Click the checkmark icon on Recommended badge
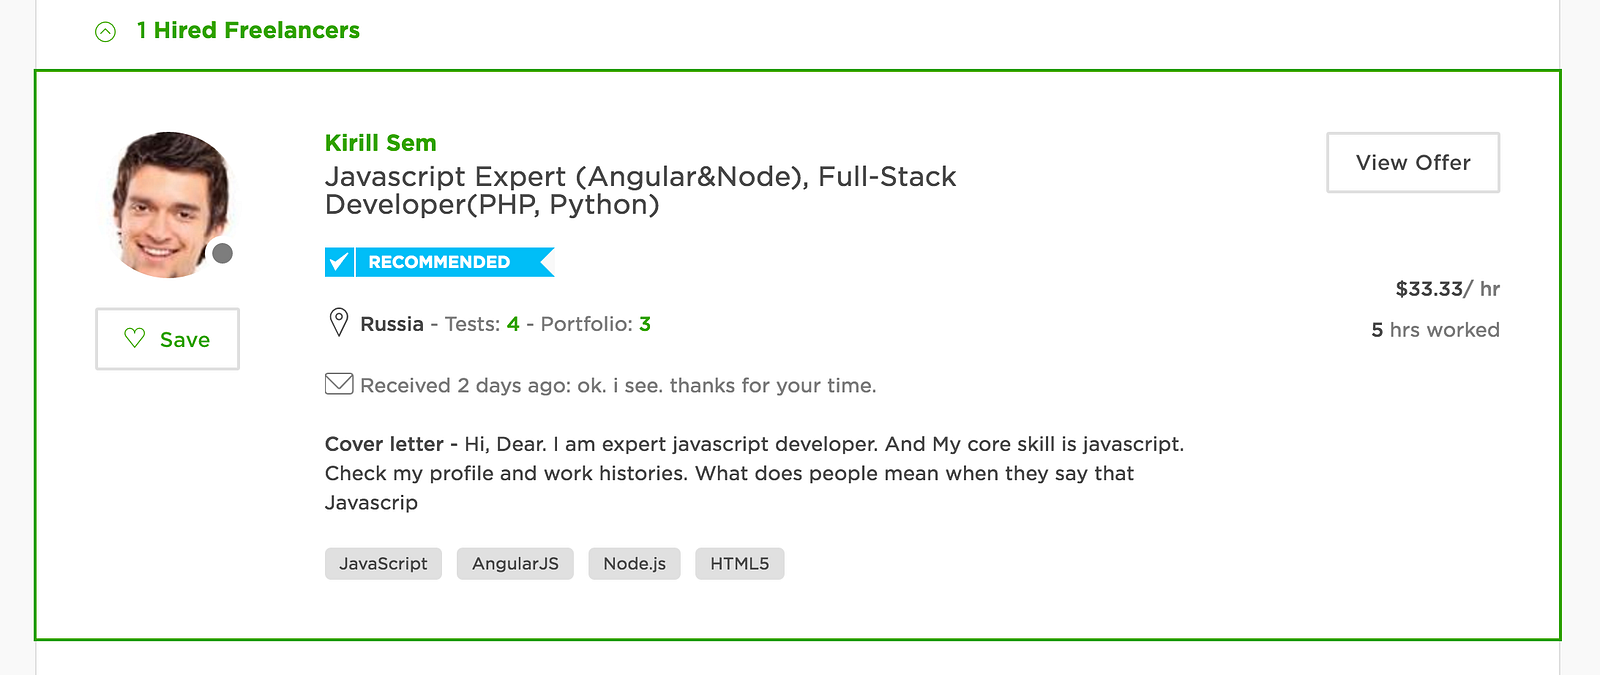Viewport: 1600px width, 675px height. (x=339, y=262)
